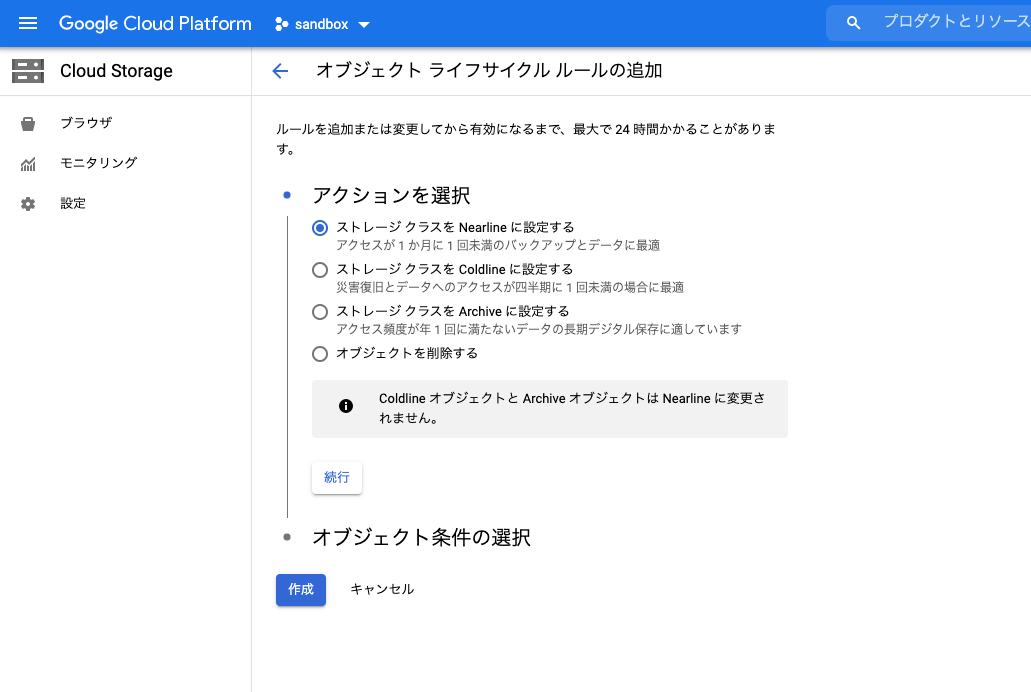Click the 作成 button
The width and height of the screenshot is (1031, 692).
pyautogui.click(x=300, y=589)
